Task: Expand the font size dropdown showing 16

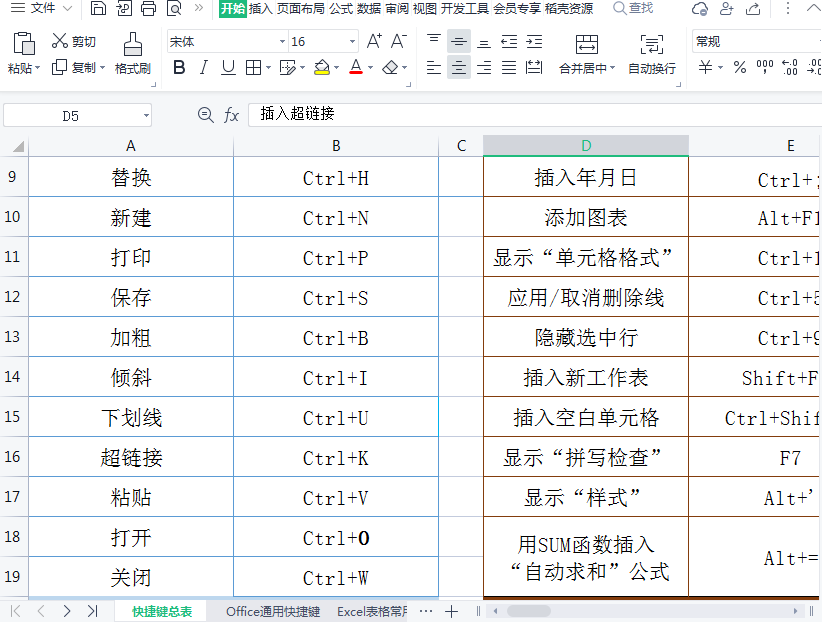Action: click(352, 42)
